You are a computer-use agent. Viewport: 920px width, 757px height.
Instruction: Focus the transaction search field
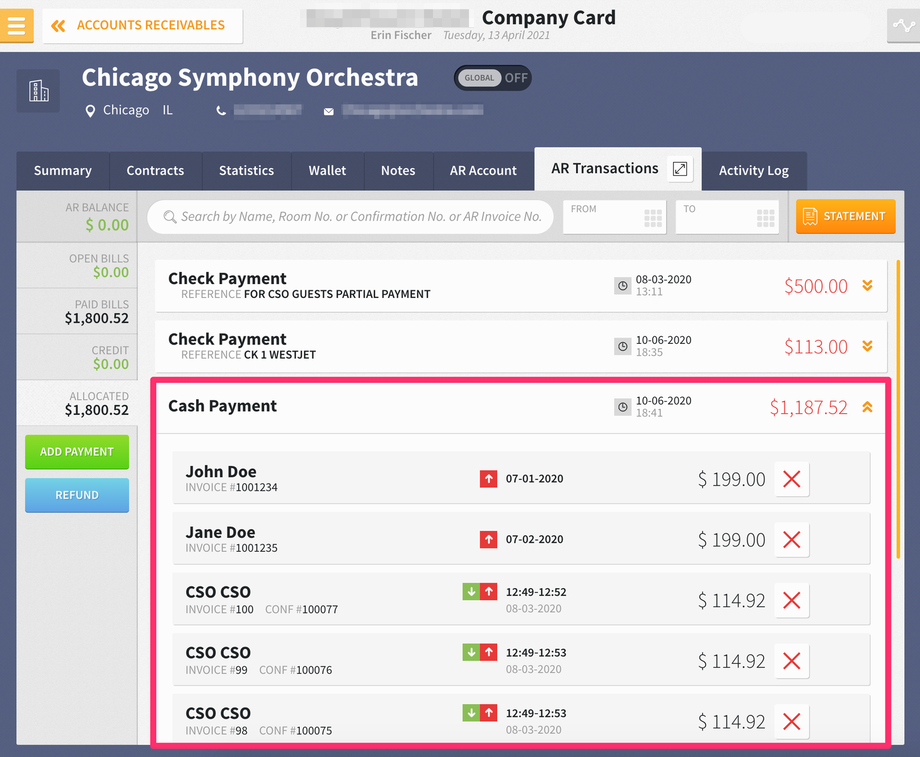pos(350,217)
